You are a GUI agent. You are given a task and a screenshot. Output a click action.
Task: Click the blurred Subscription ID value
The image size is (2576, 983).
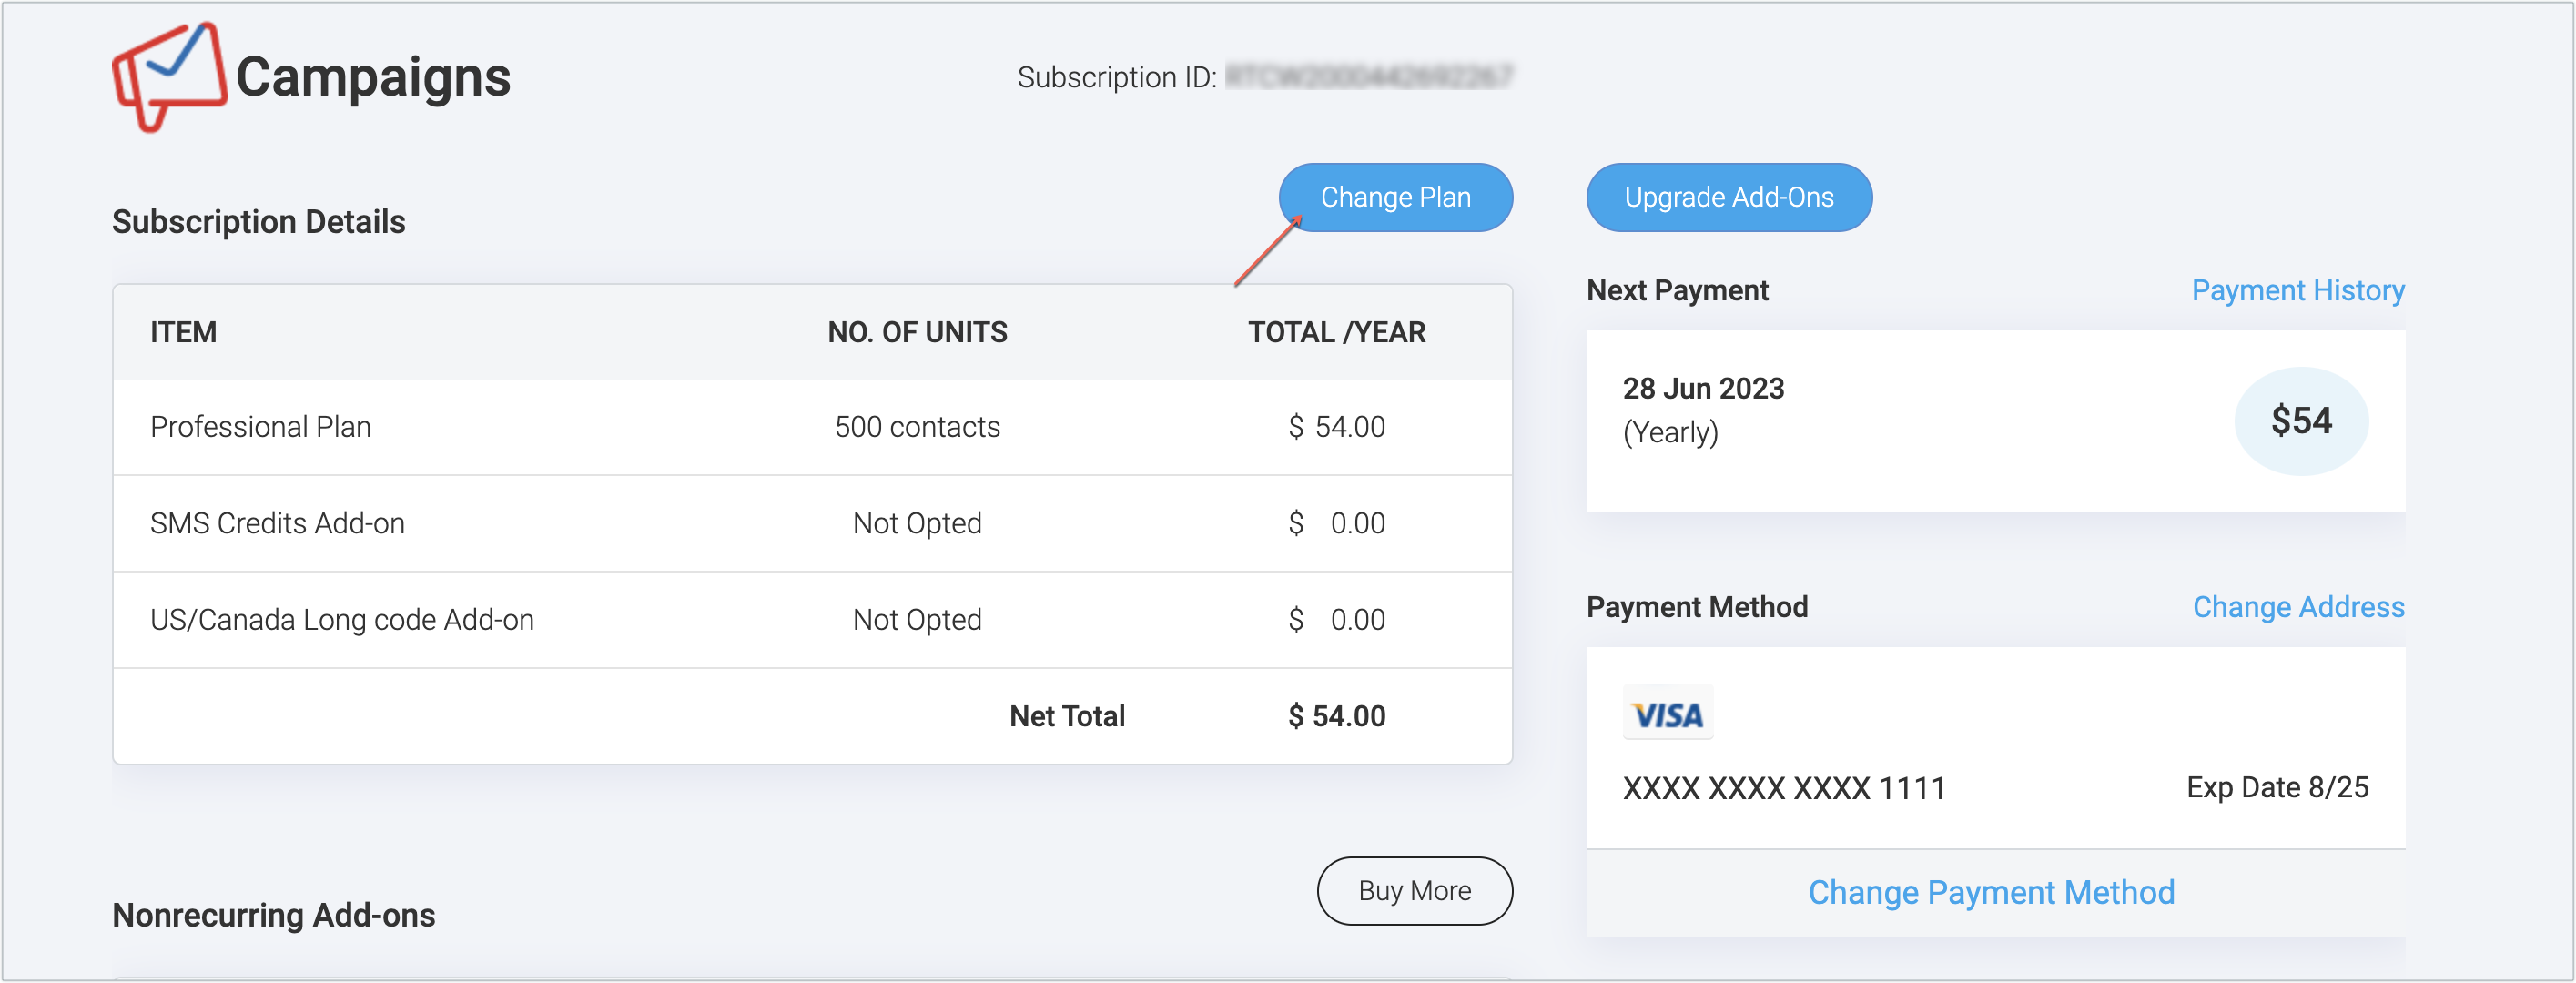(x=1369, y=77)
